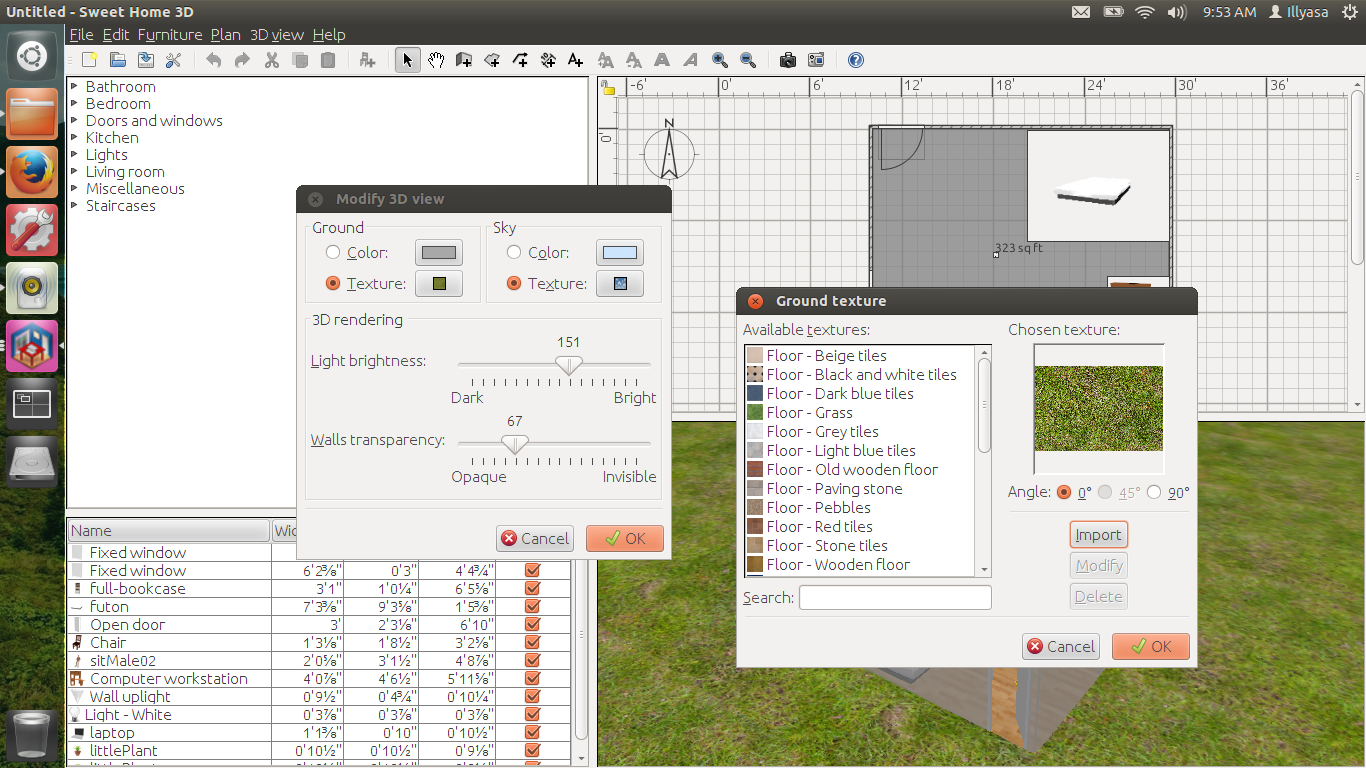Toggle the visible checkbox for laptop
The width and height of the screenshot is (1366, 768).
point(532,732)
